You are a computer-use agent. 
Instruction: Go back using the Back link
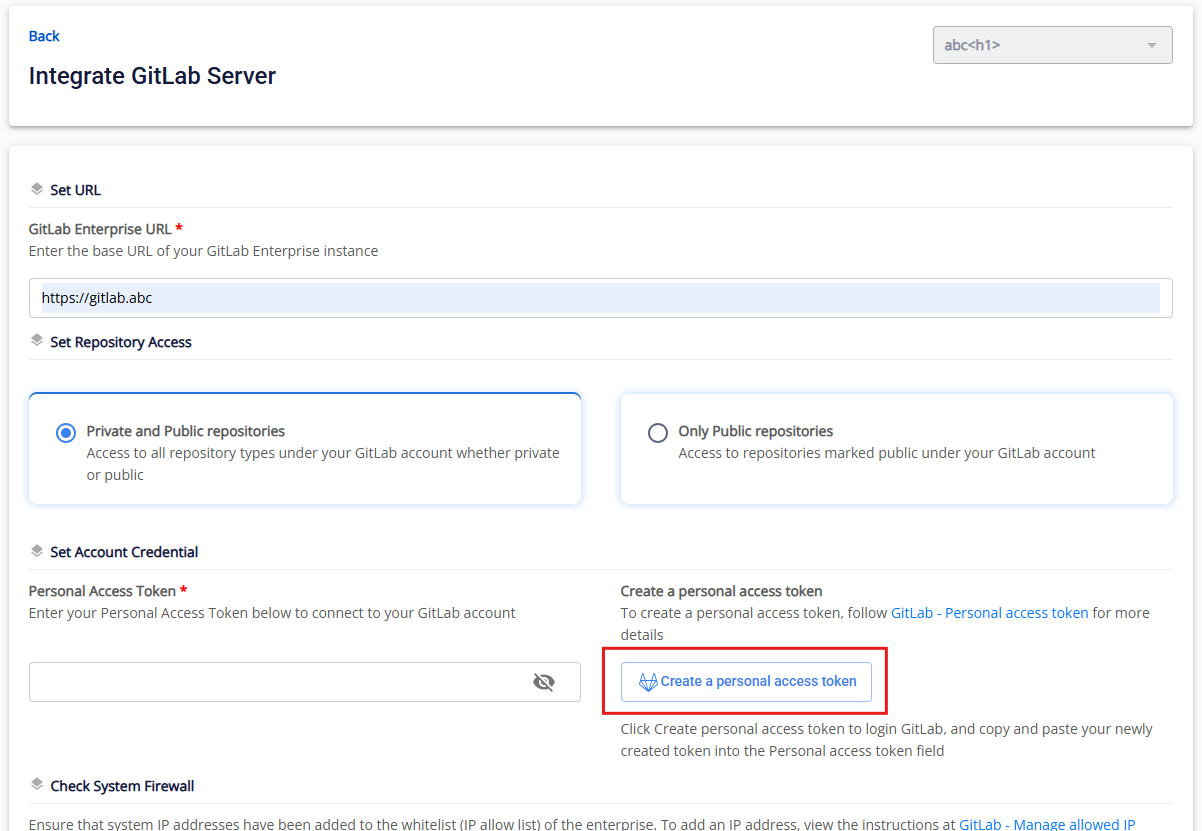(x=44, y=36)
